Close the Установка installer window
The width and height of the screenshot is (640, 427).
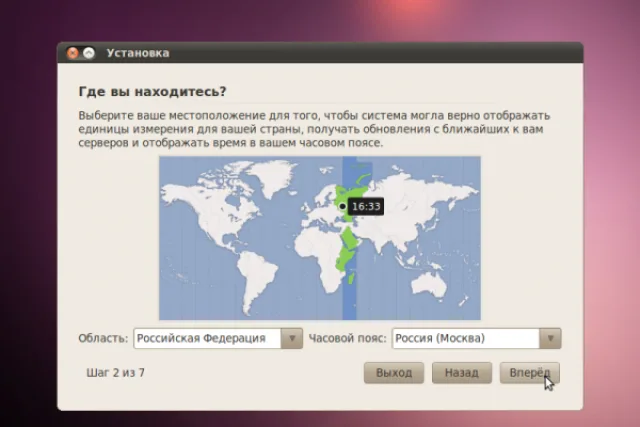73,53
